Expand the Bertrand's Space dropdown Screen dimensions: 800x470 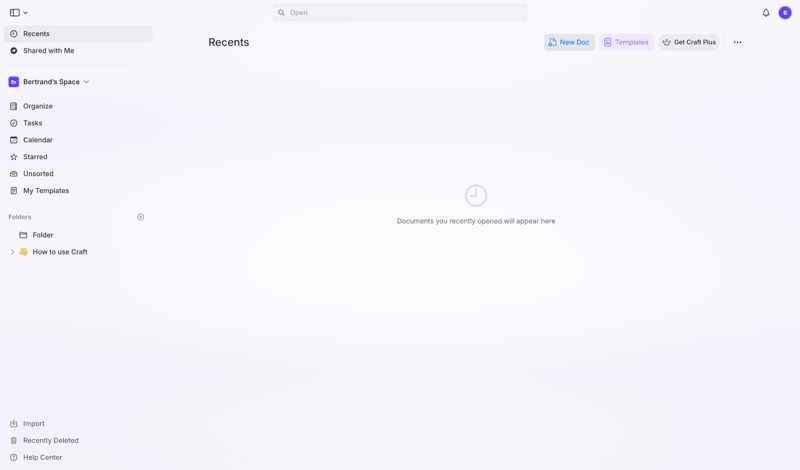(x=86, y=82)
